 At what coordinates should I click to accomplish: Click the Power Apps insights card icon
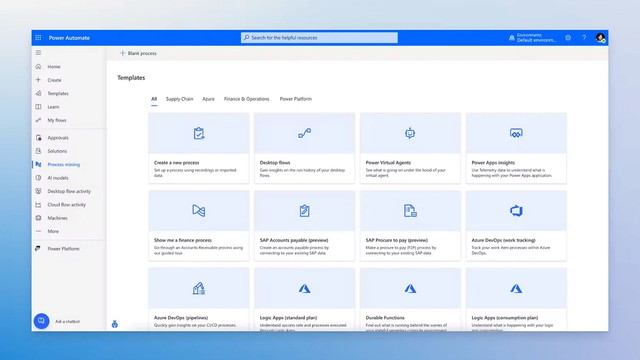click(516, 133)
